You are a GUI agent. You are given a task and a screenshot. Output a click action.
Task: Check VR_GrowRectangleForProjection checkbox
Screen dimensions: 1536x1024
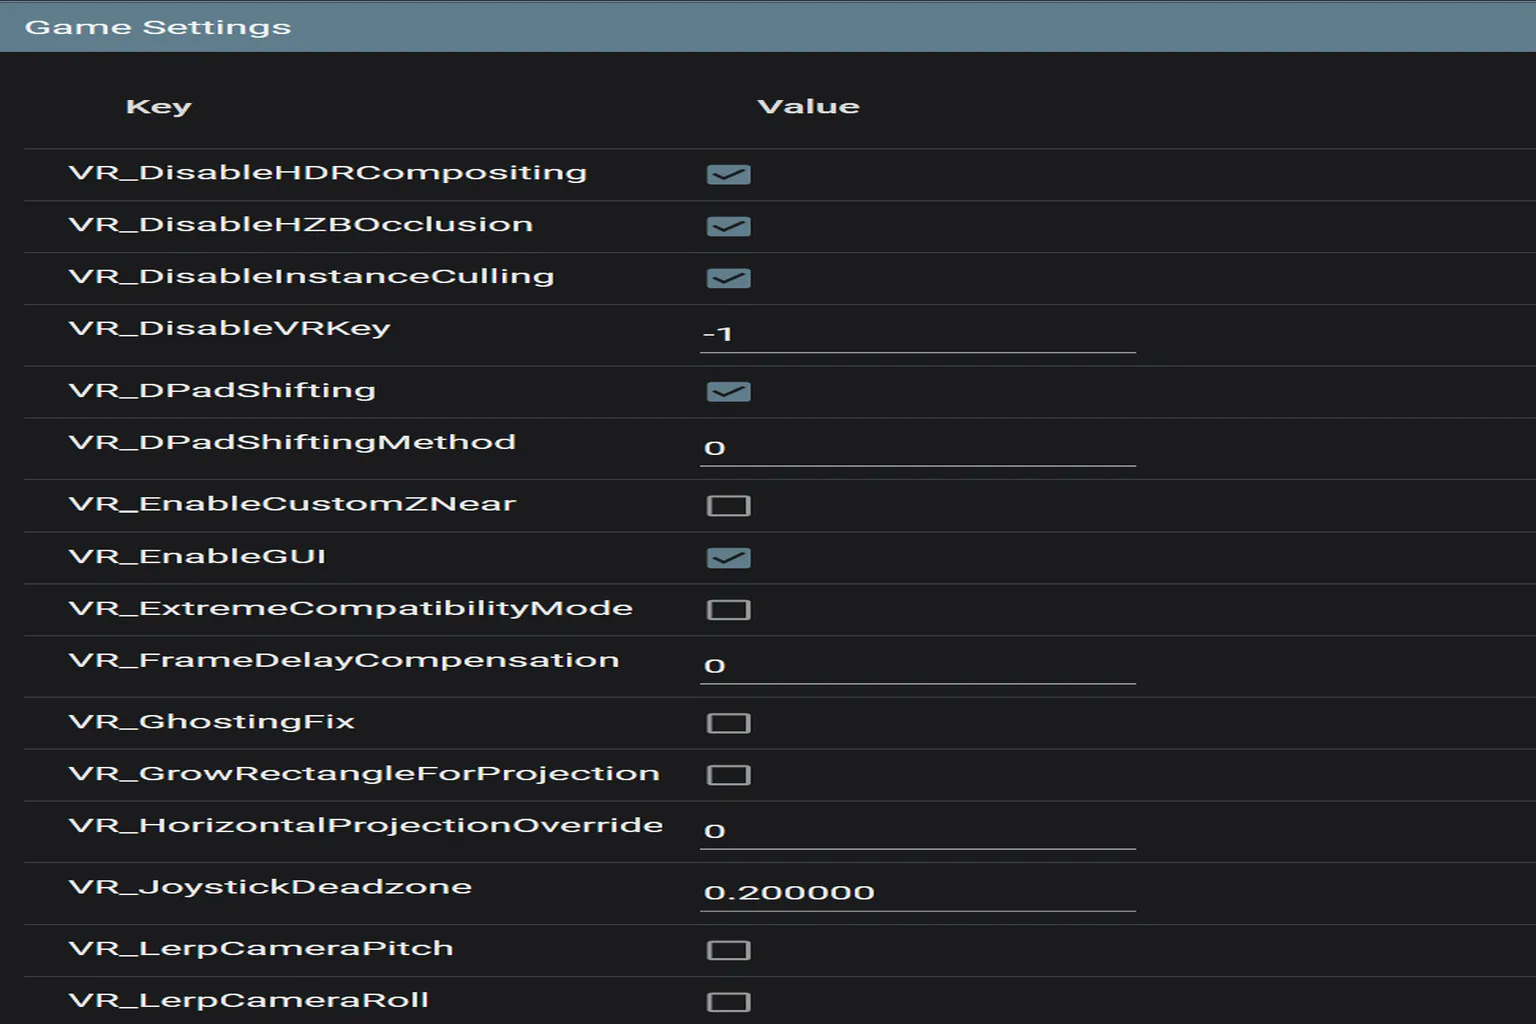point(728,775)
